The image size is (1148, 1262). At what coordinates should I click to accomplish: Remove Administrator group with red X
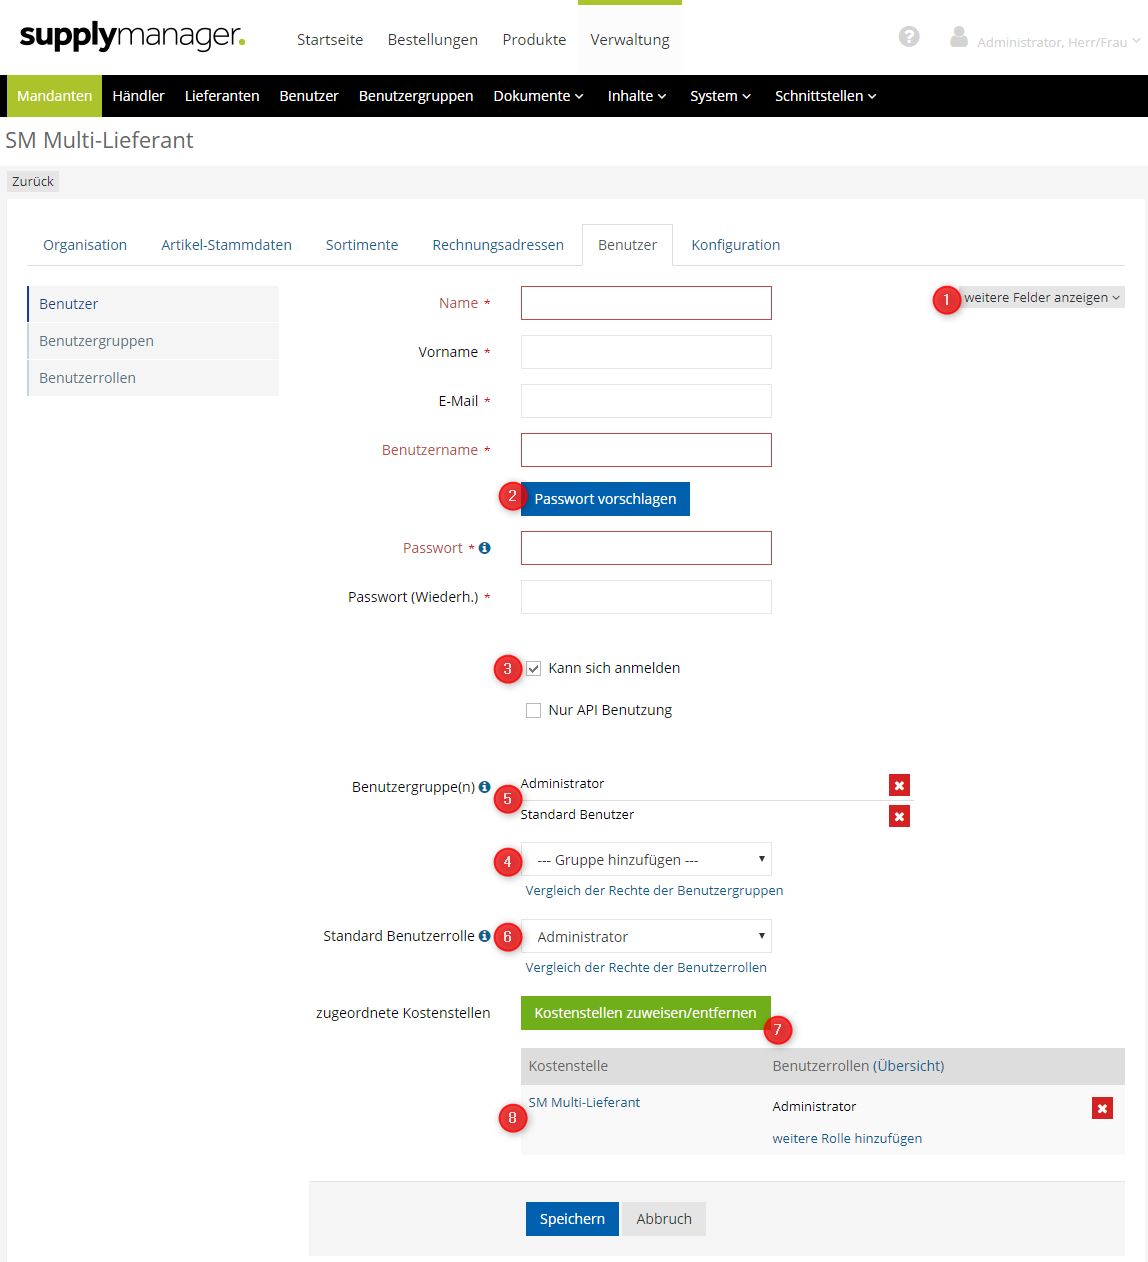point(899,785)
